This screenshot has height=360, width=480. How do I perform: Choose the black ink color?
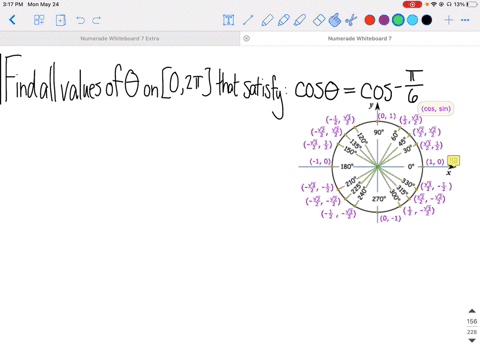427,20
